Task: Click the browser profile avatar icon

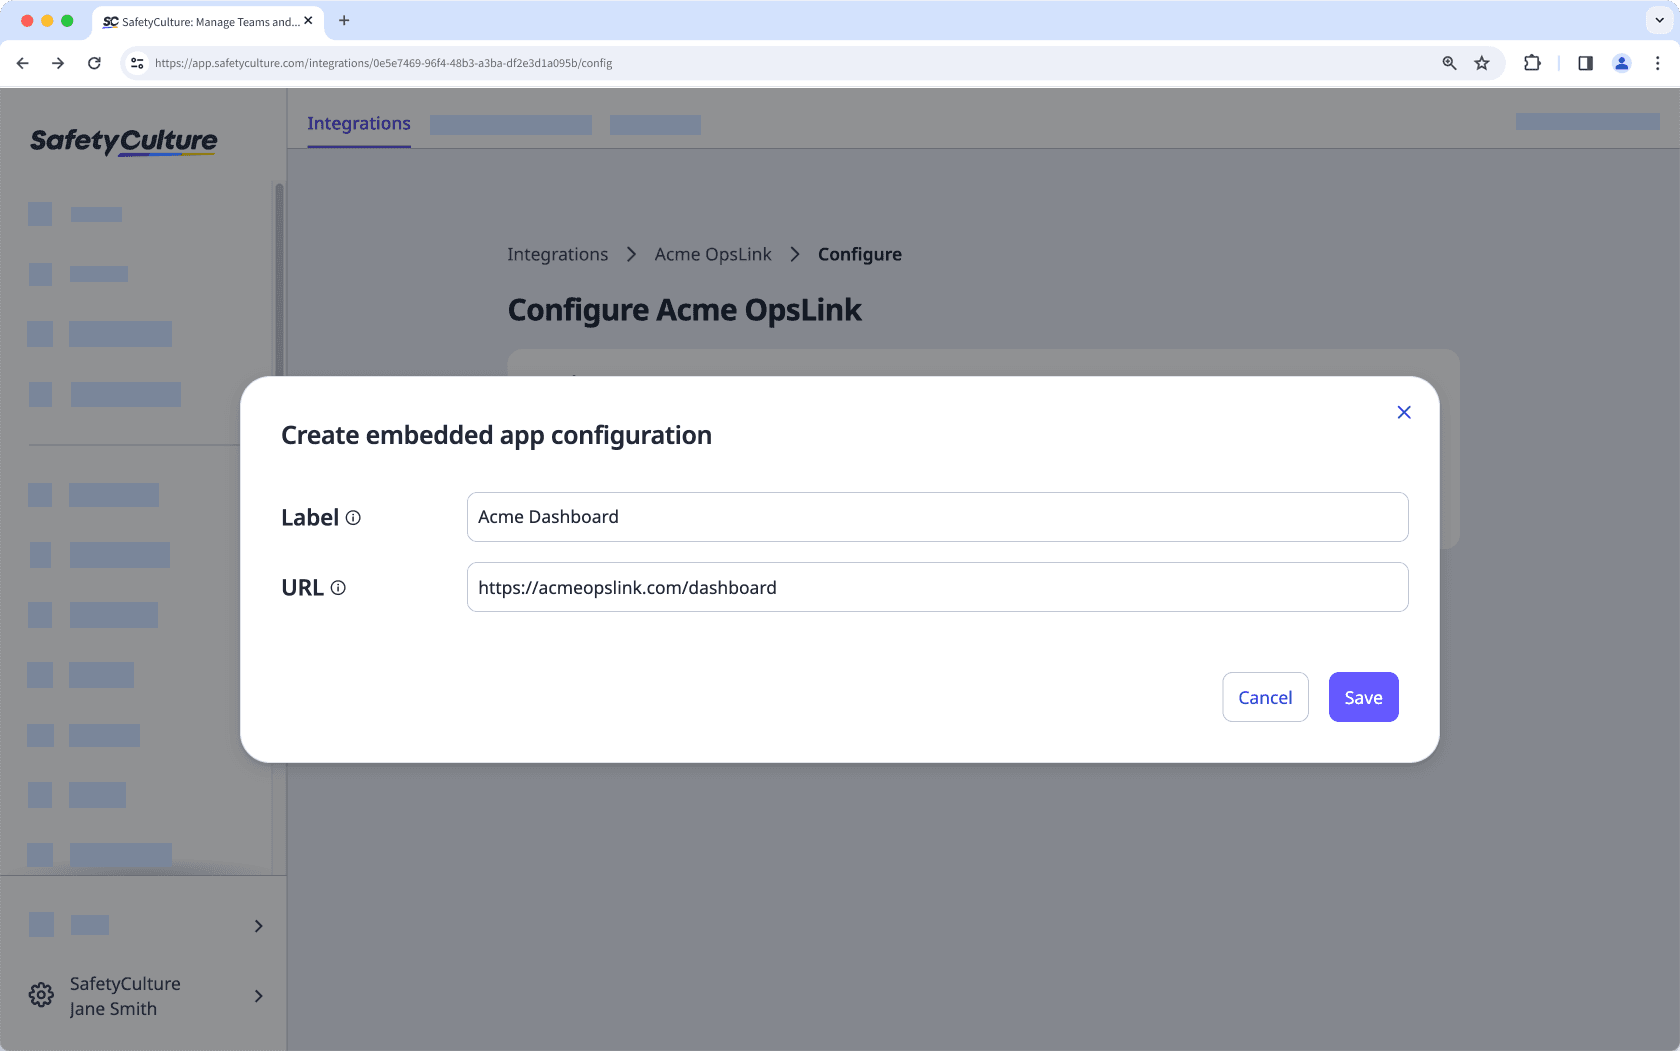Action: pyautogui.click(x=1621, y=62)
